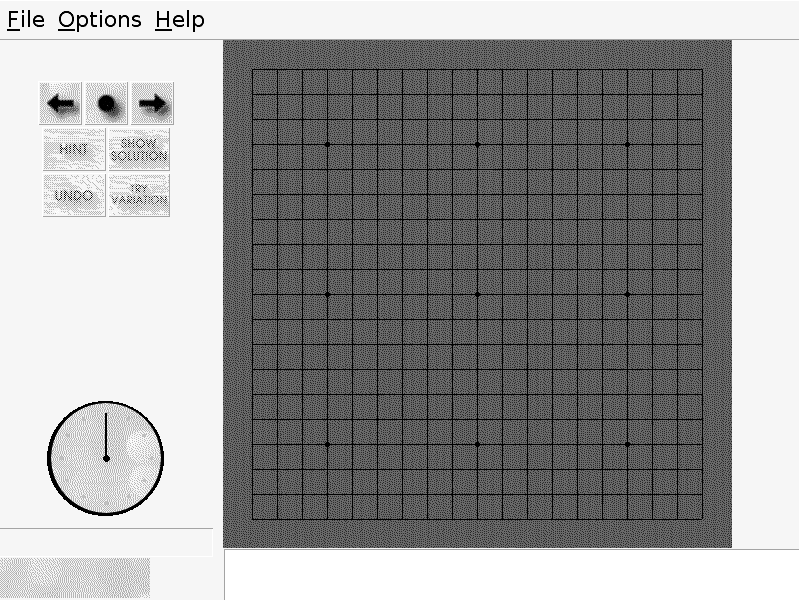Click the round clock timer face

[x=105, y=458]
